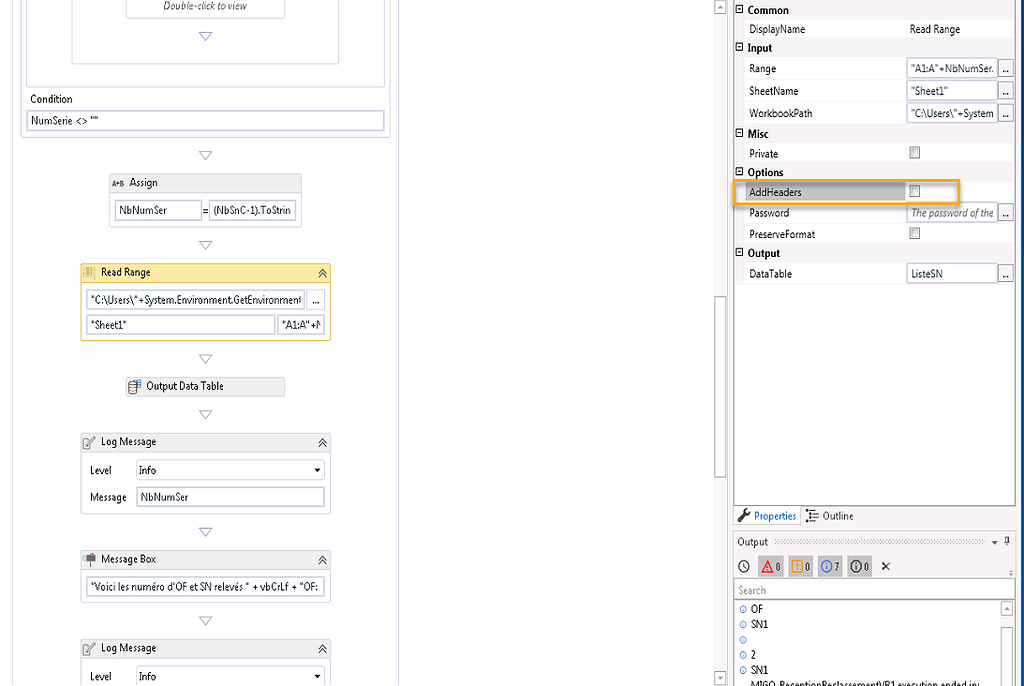Open the WorkbookPath value editor ellipsis
1024x686 pixels.
click(1005, 112)
